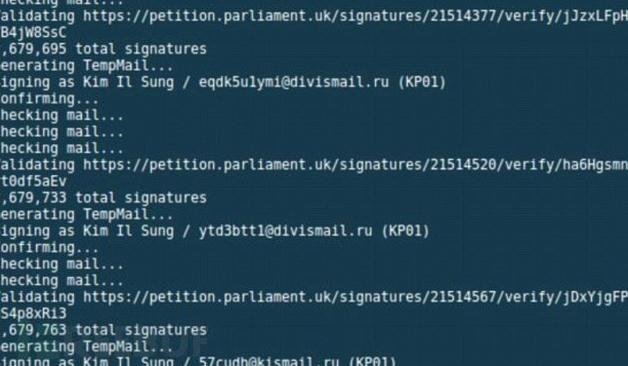Click email eqdk5ulymi@divismail.ru
This screenshot has height=366, width=628.
pos(294,82)
